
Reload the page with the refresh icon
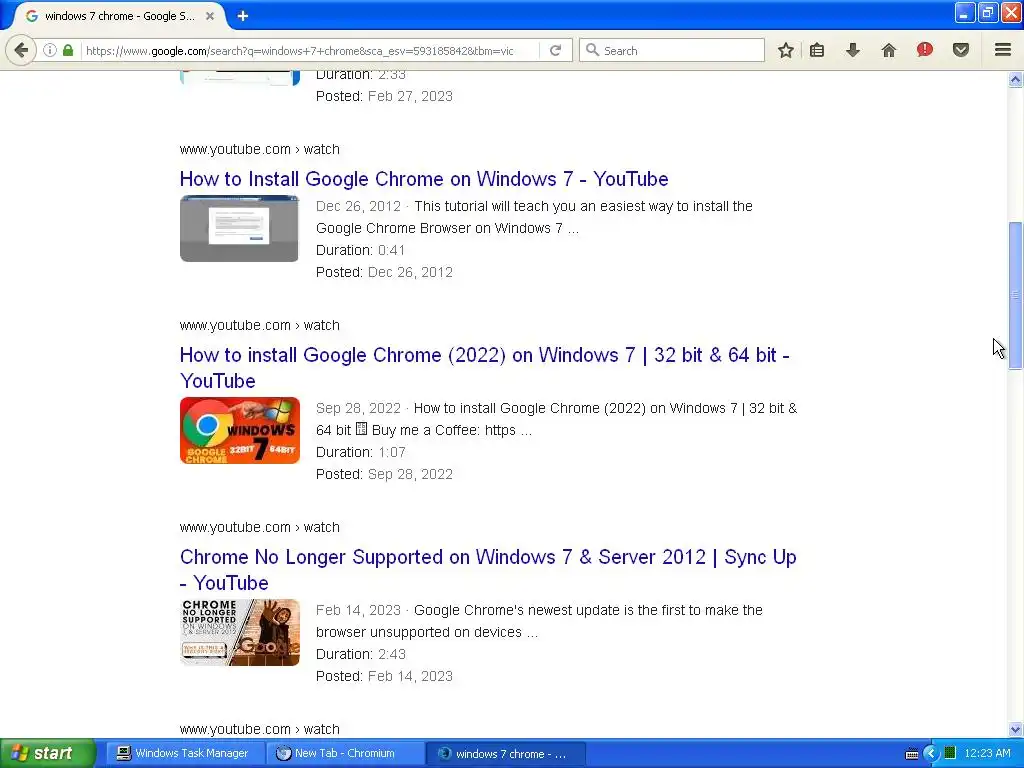[x=556, y=50]
